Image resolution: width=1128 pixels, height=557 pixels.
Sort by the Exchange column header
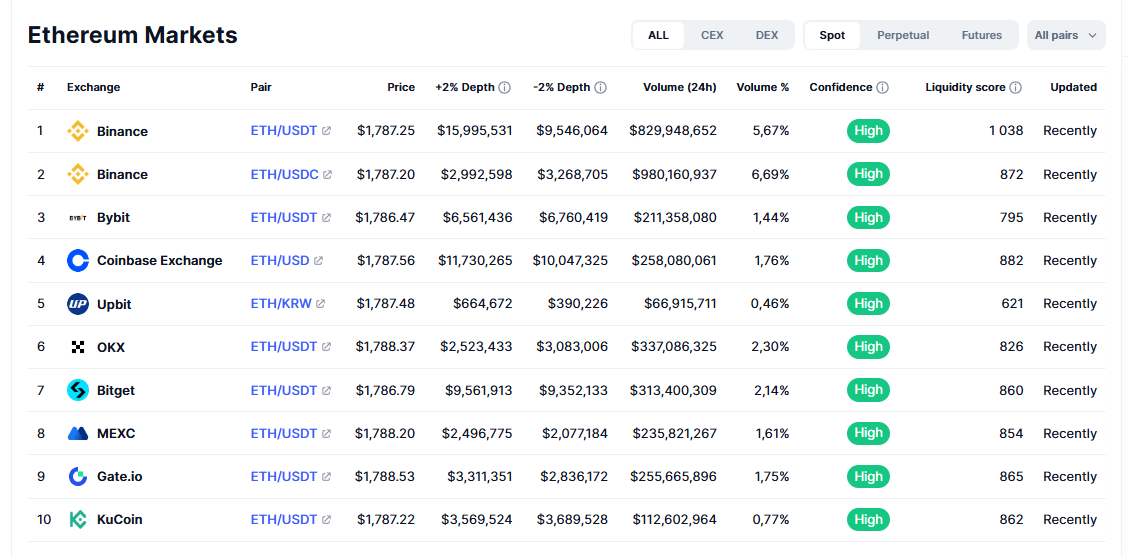(x=94, y=87)
